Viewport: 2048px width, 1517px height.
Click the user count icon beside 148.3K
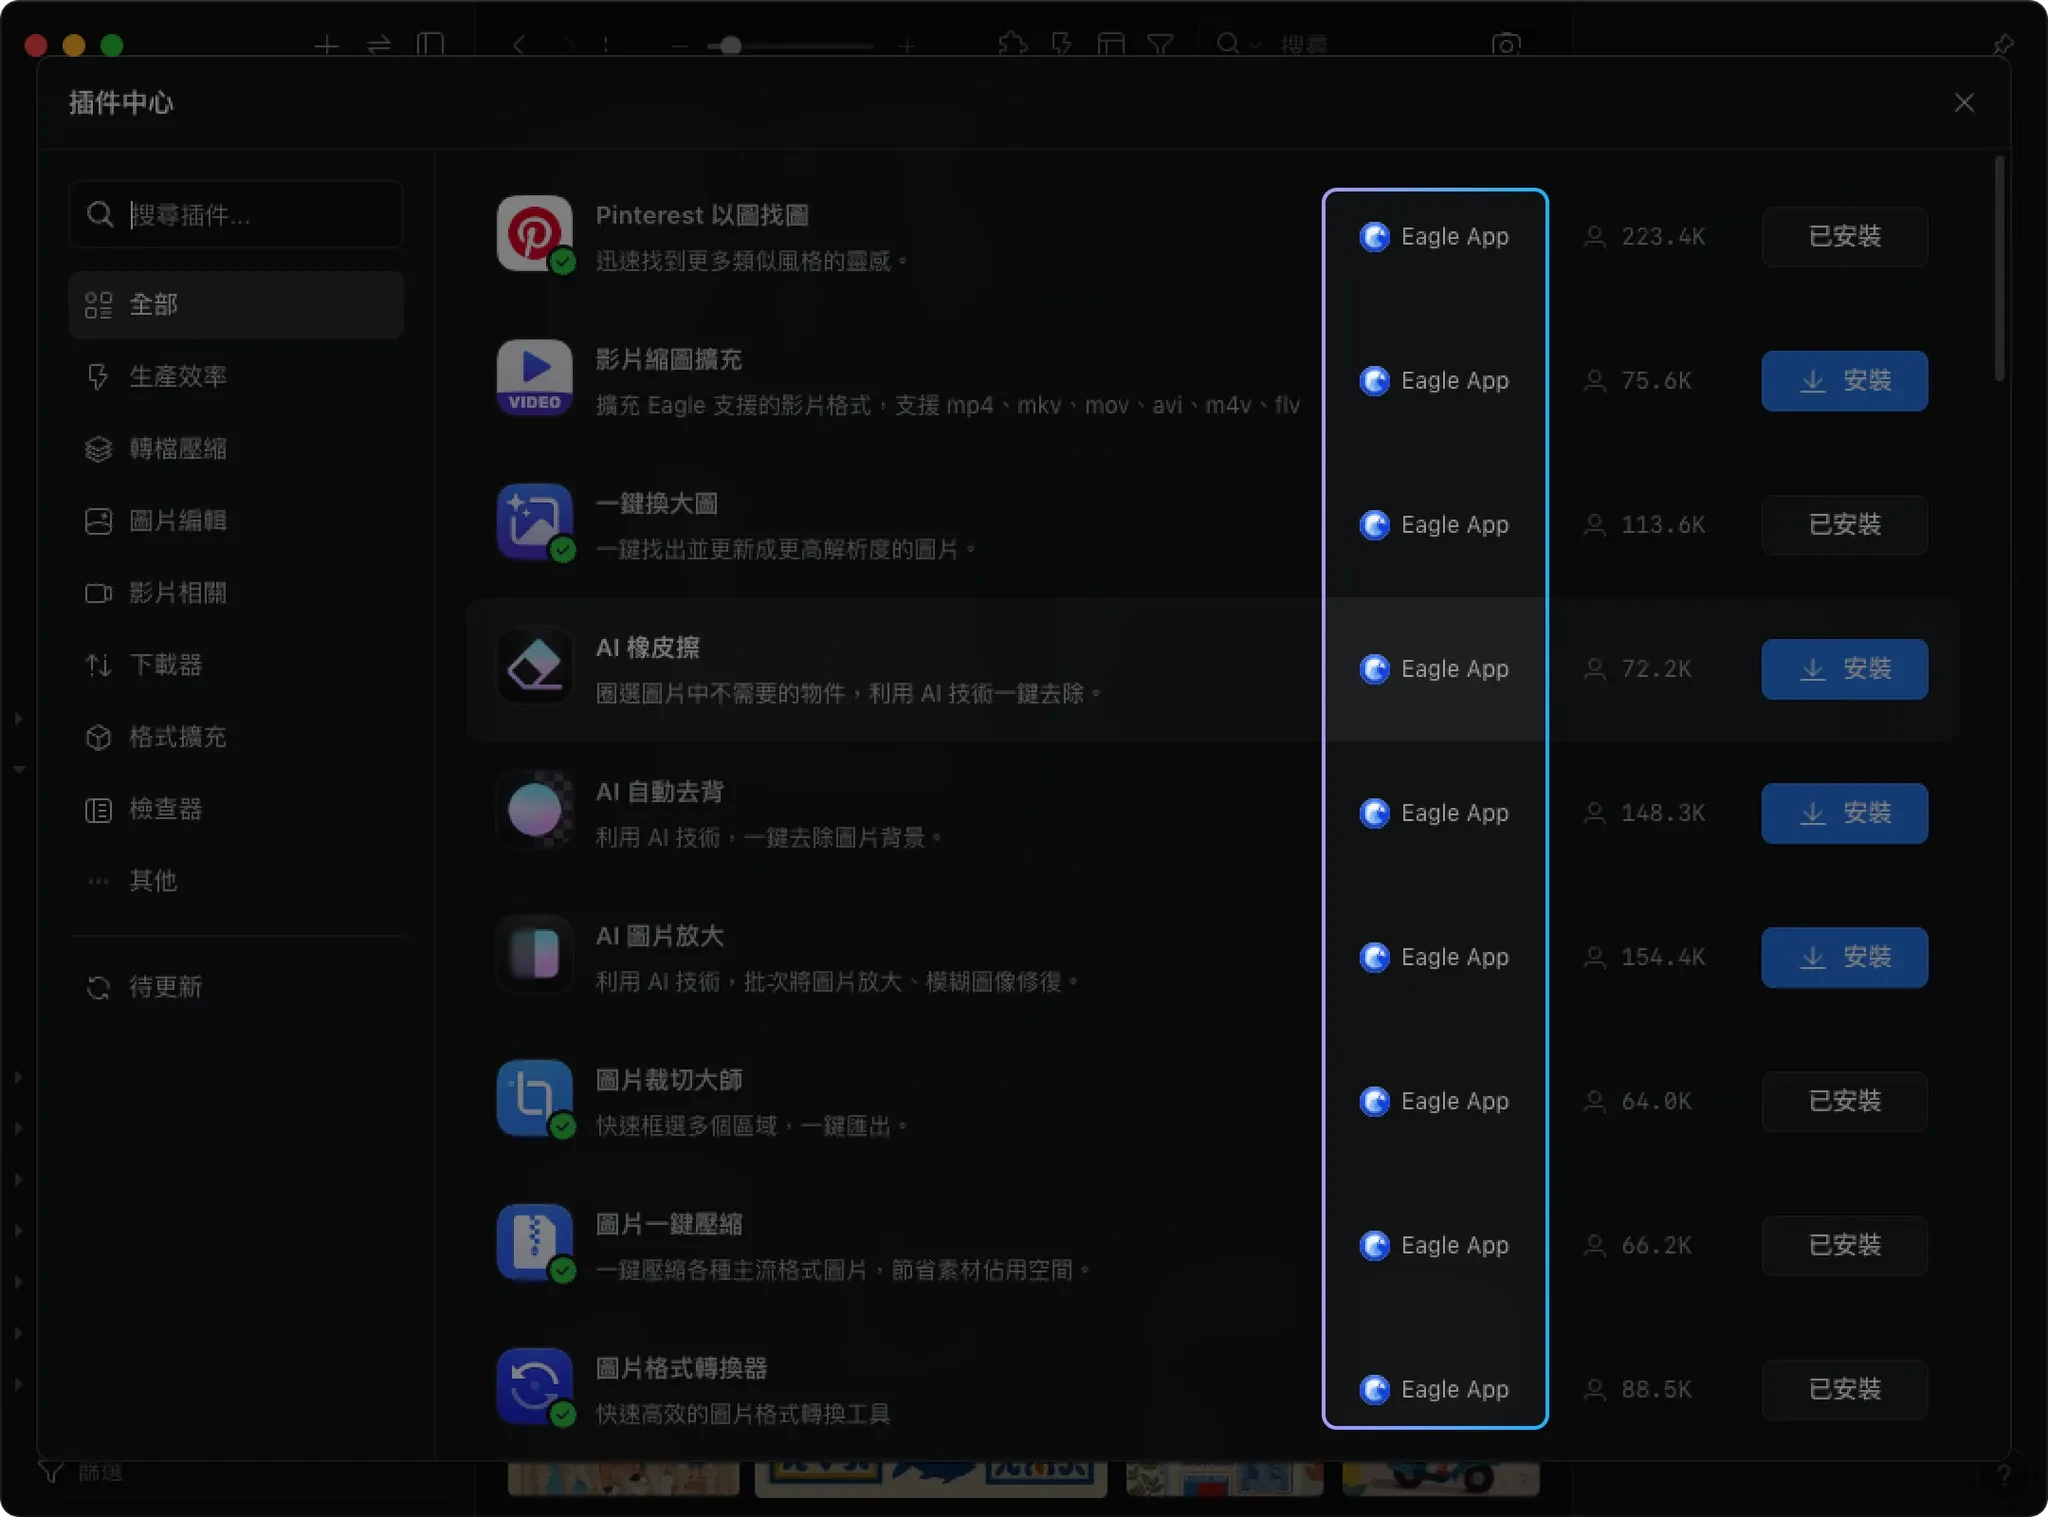tap(1595, 813)
